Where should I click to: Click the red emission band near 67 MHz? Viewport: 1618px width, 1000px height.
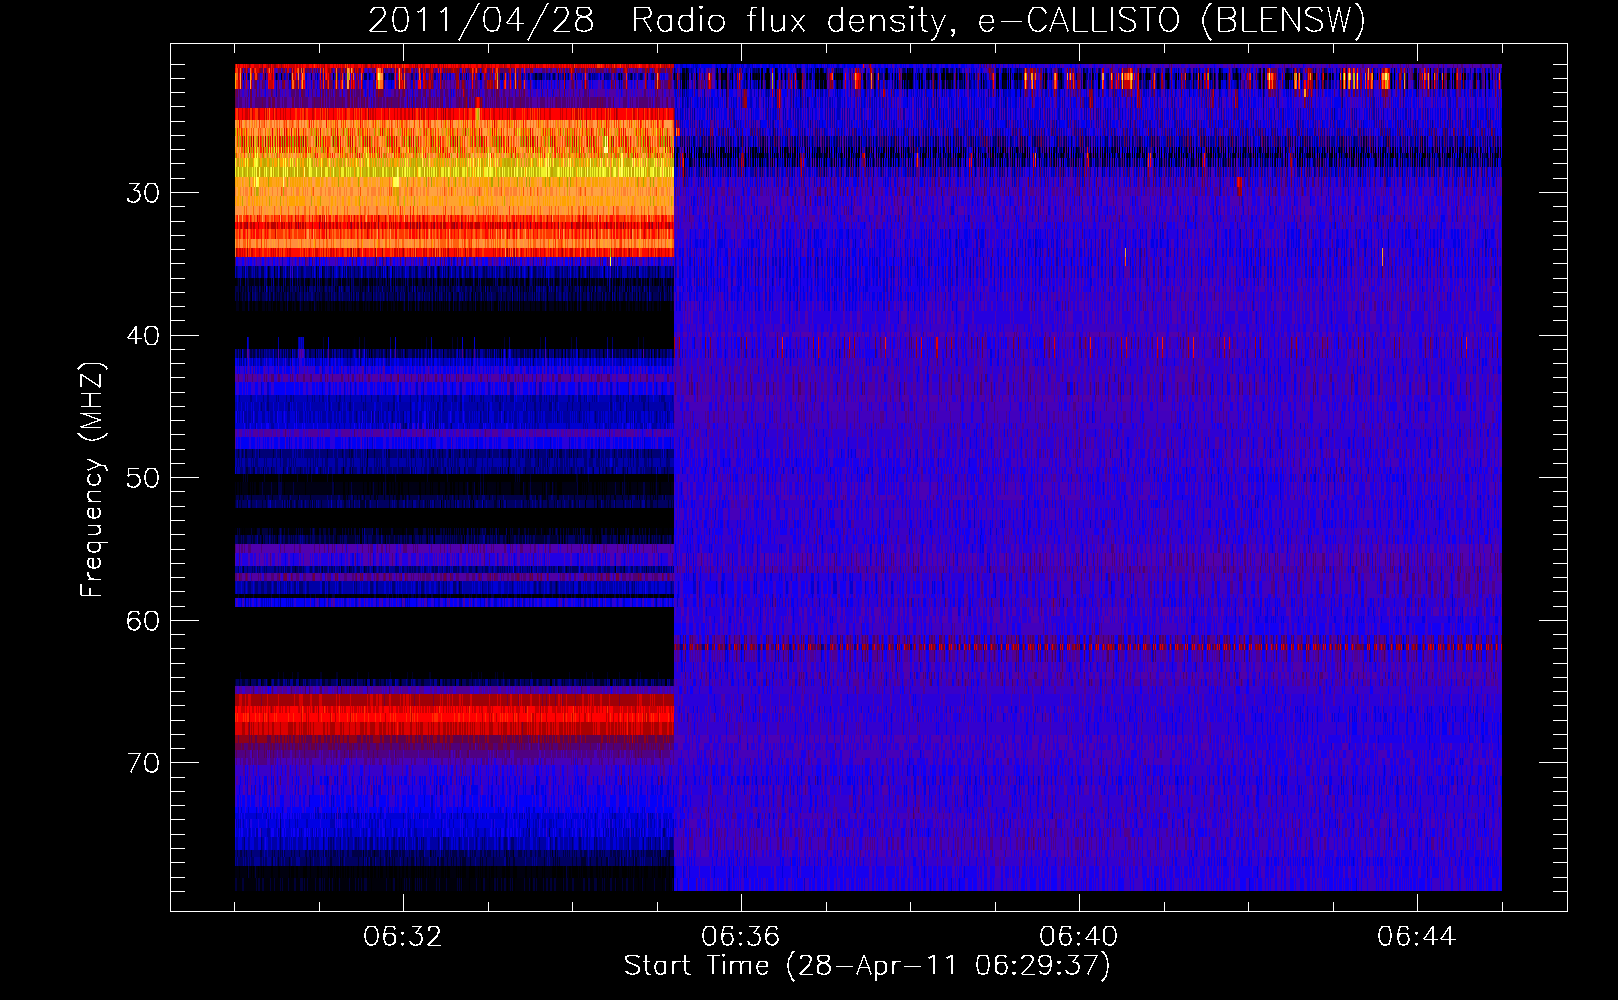pyautogui.click(x=455, y=716)
